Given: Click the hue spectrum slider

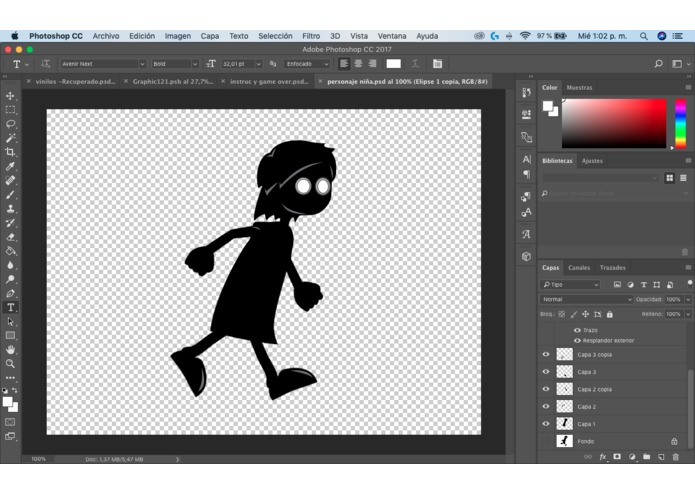Looking at the screenshot, I should click(680, 123).
